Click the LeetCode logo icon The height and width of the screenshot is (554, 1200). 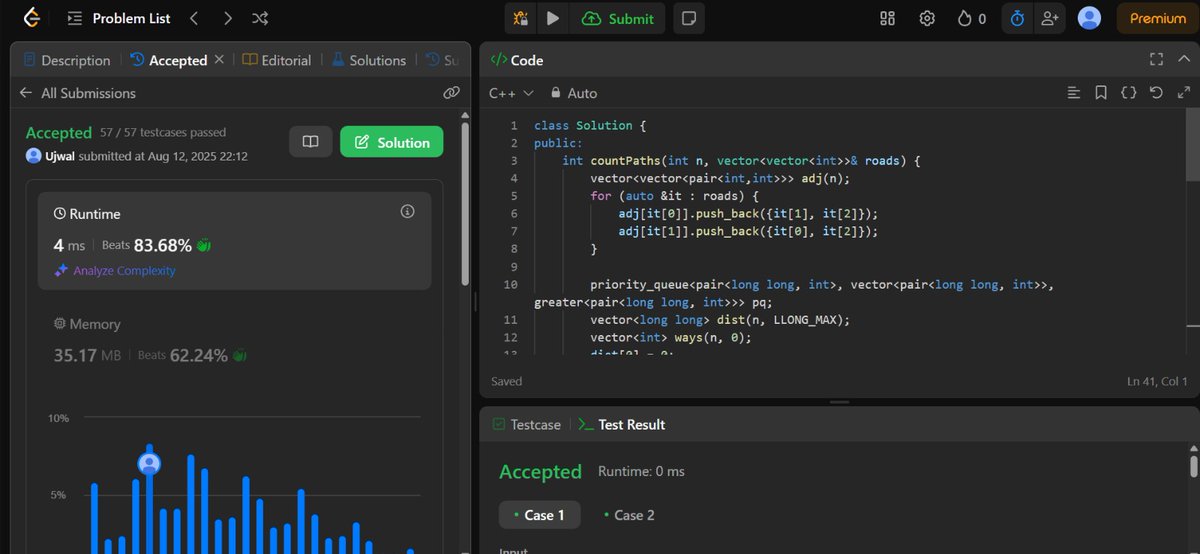(x=33, y=18)
